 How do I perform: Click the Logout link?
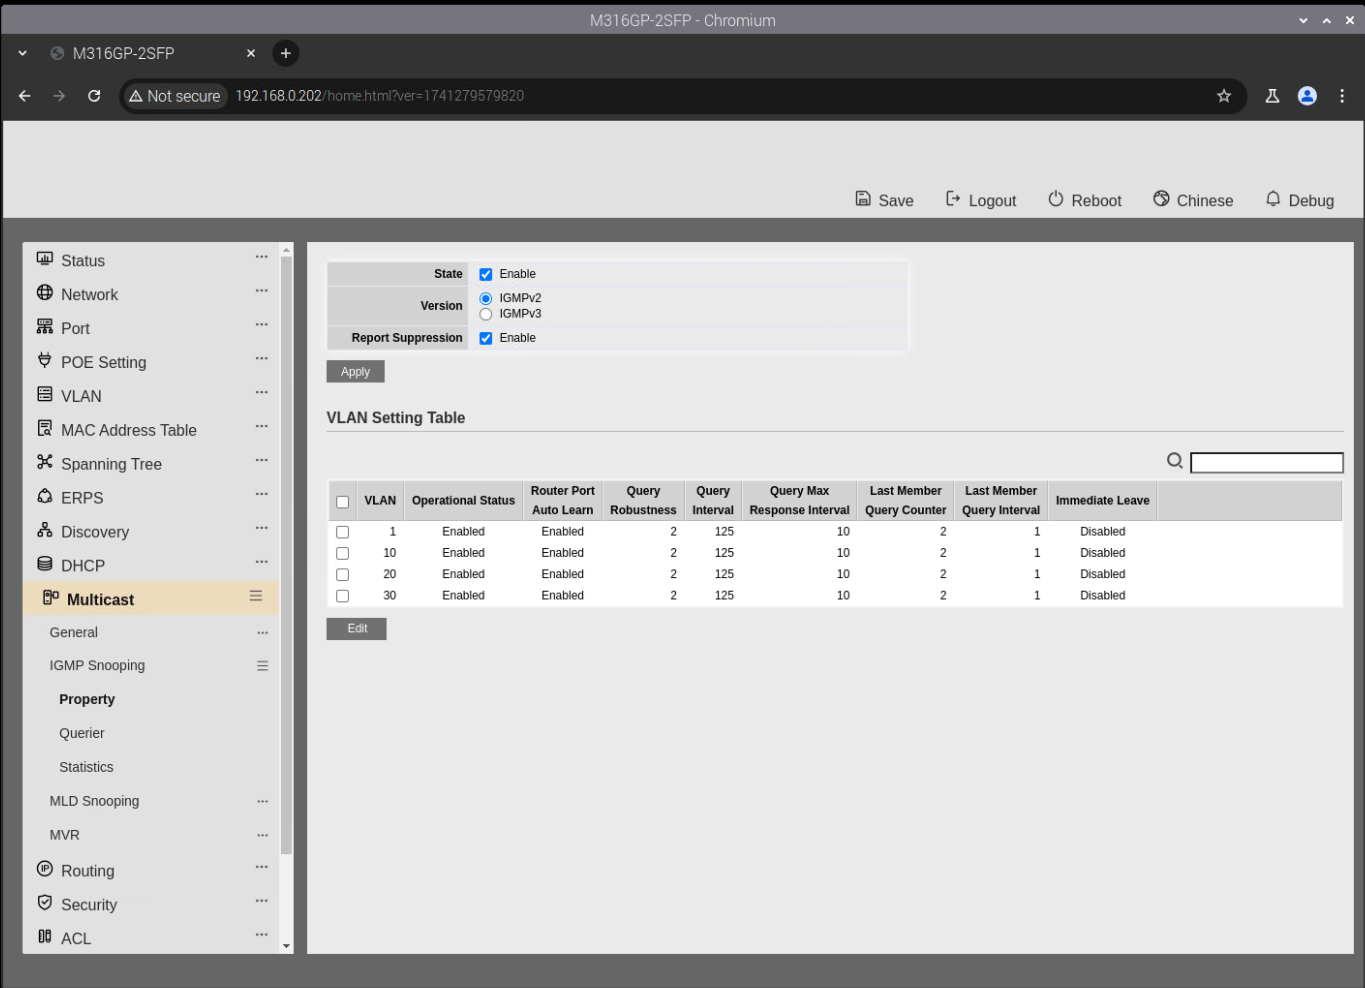click(992, 201)
